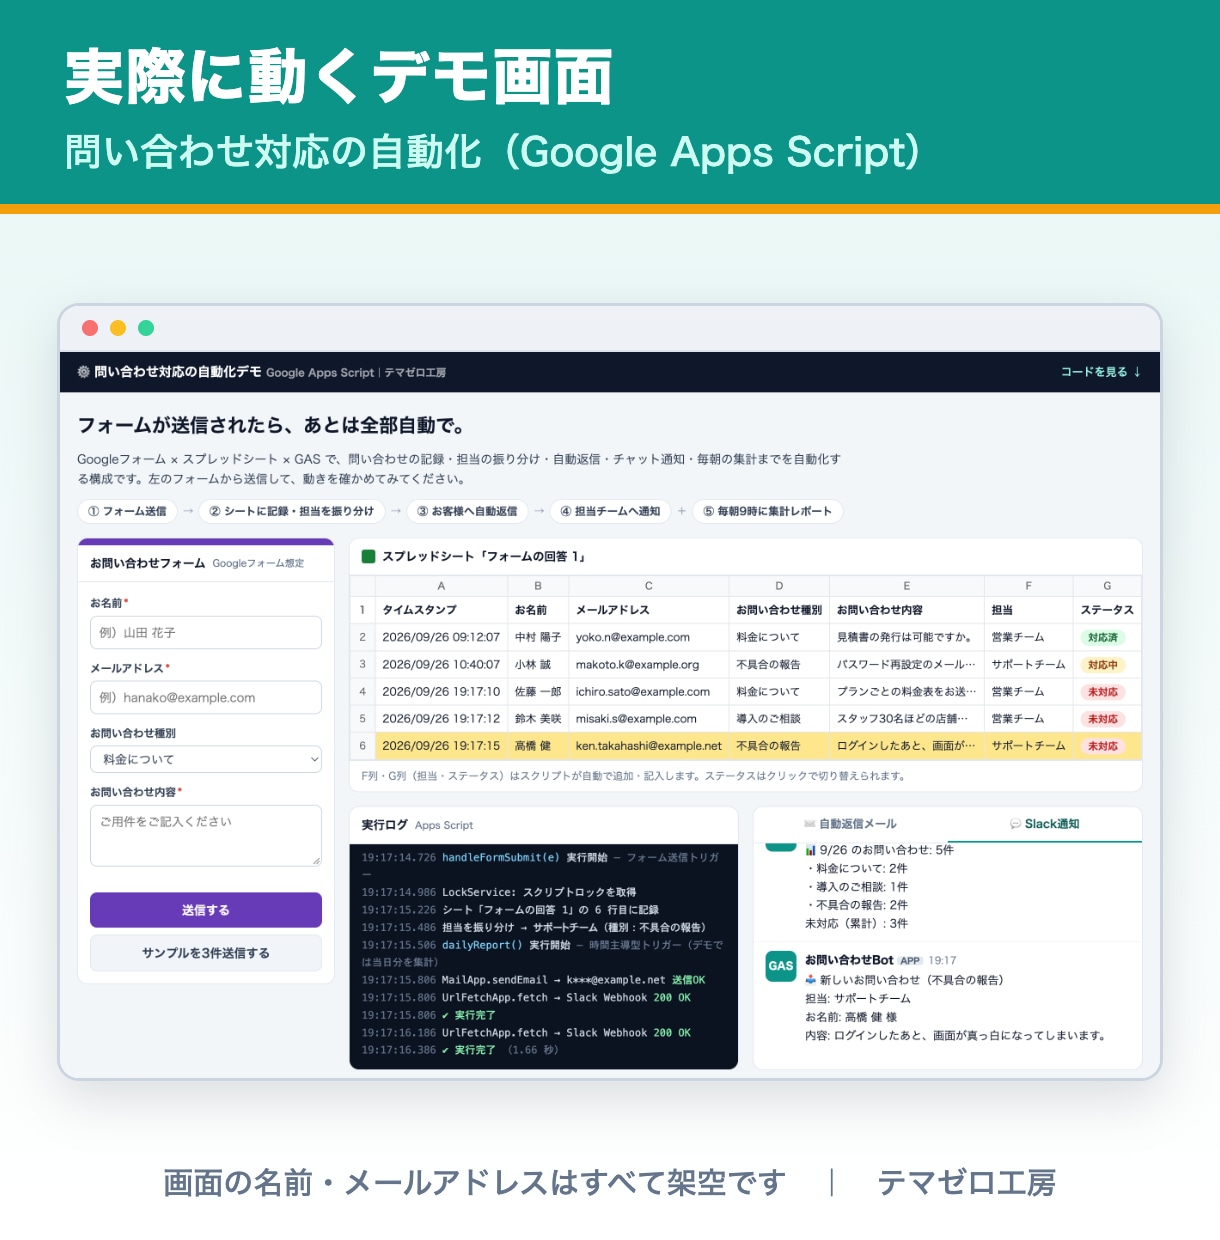The width and height of the screenshot is (1220, 1240).
Task: Click cell ichiro.sato@example.com
Action: 648,692
